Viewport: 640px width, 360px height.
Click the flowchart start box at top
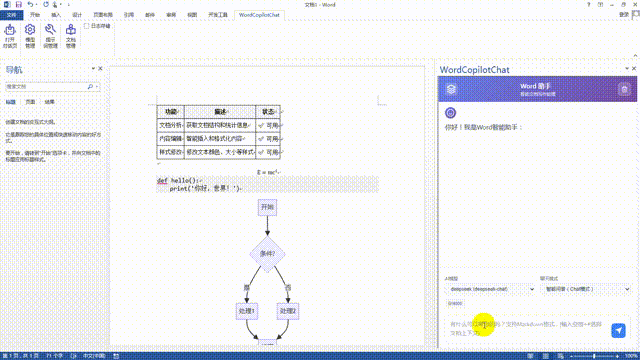click(267, 207)
